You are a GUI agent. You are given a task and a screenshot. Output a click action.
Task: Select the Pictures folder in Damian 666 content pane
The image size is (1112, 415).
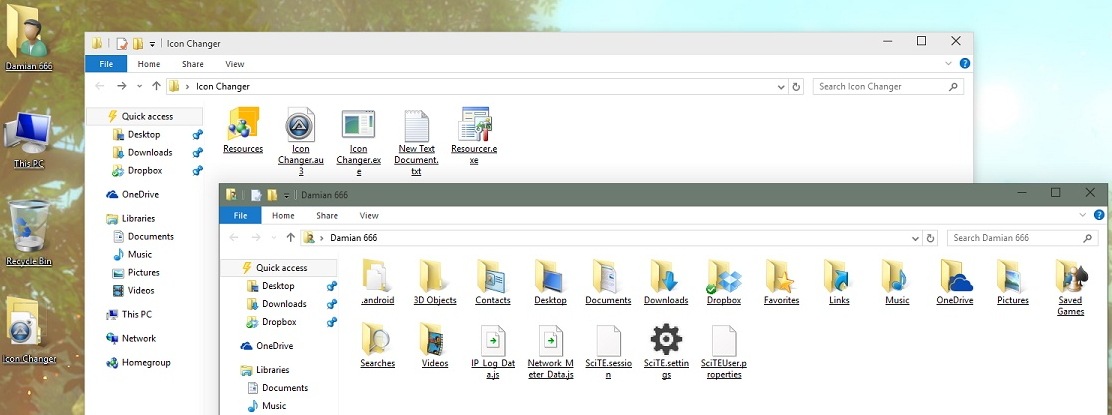coord(1013,282)
